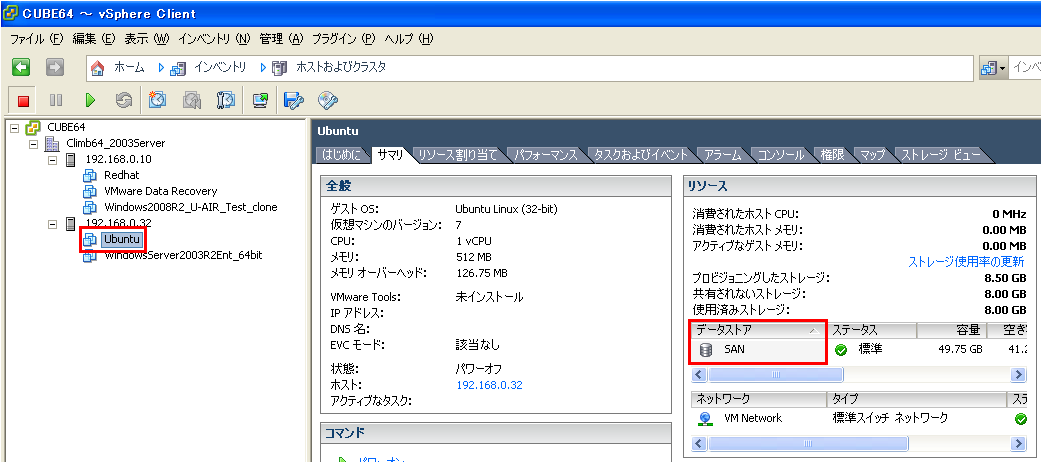Click the ストレージ使用率の更新 link
This screenshot has width=1041, height=462.
point(967,262)
